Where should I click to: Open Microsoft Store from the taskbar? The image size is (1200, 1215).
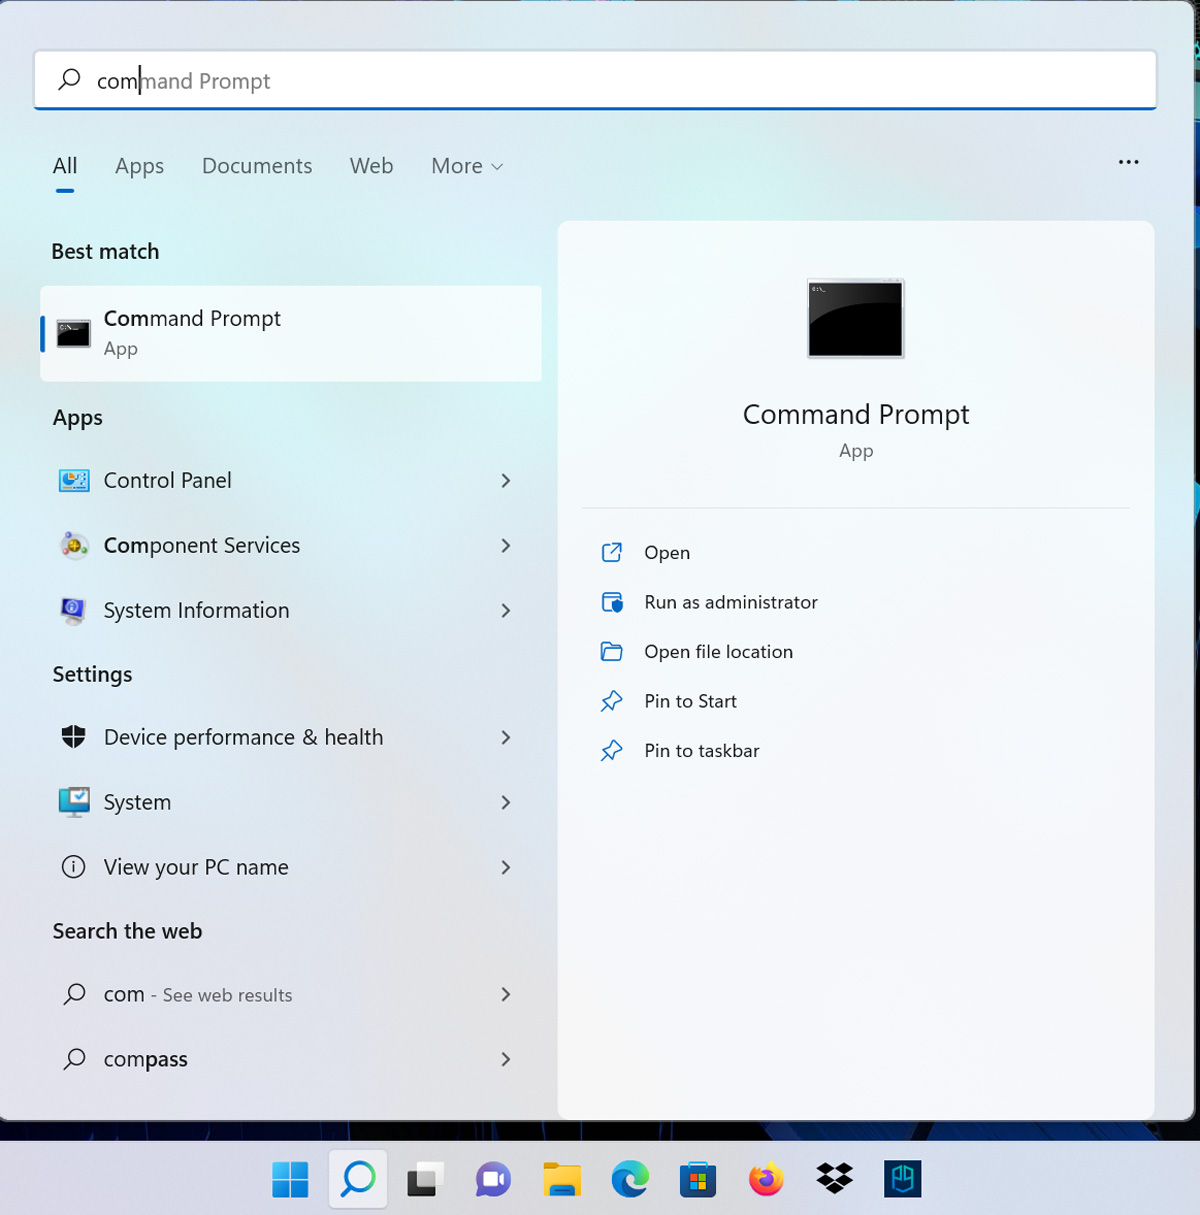[698, 1180]
